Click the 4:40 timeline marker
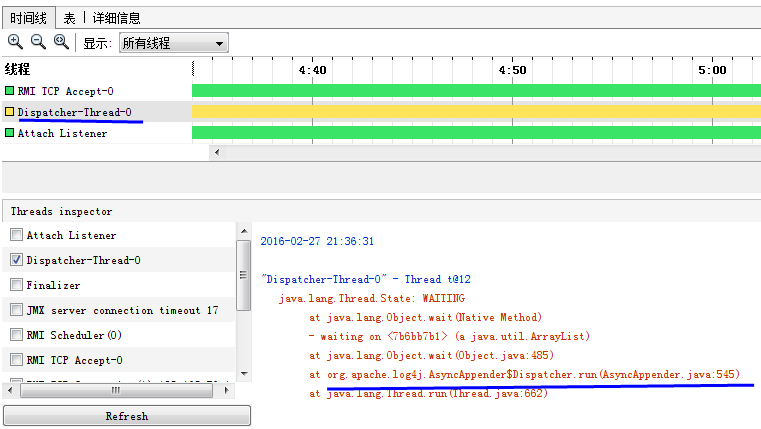 (x=313, y=70)
